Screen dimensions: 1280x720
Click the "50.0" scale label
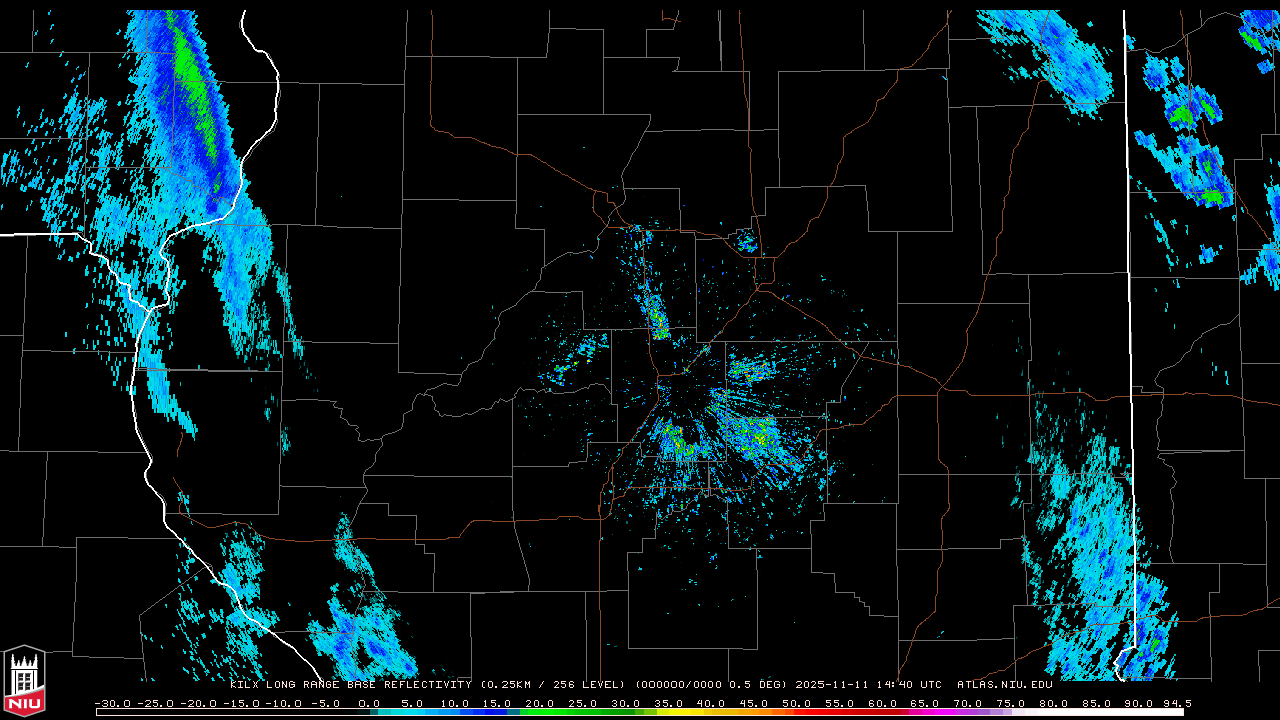pyautogui.click(x=797, y=703)
